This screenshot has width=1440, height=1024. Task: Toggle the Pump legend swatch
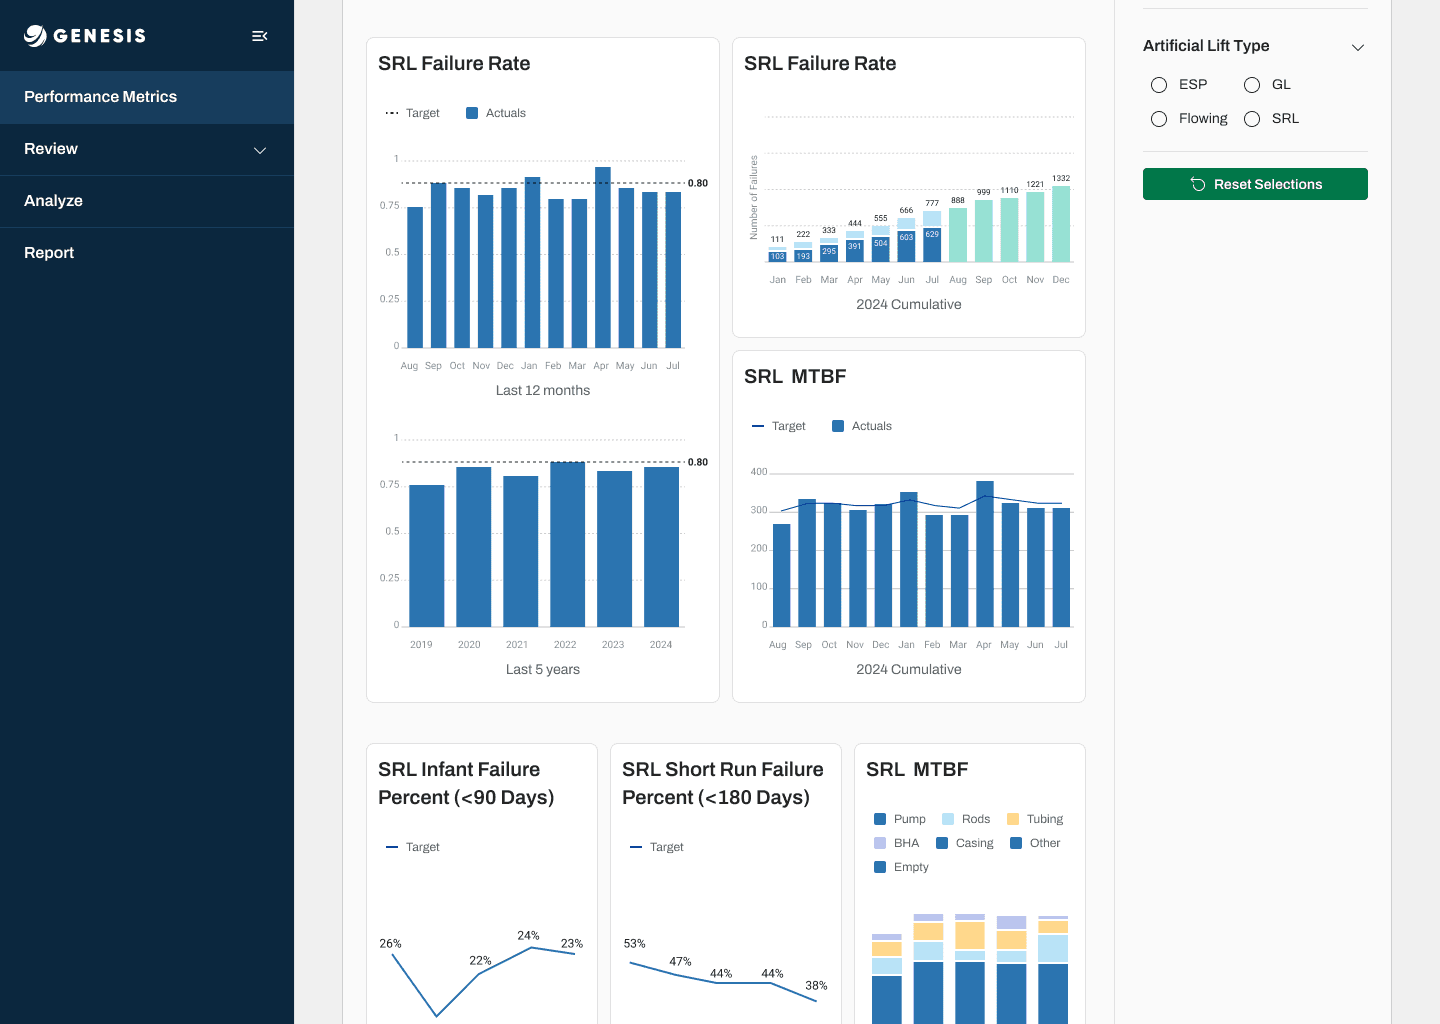[x=880, y=819]
